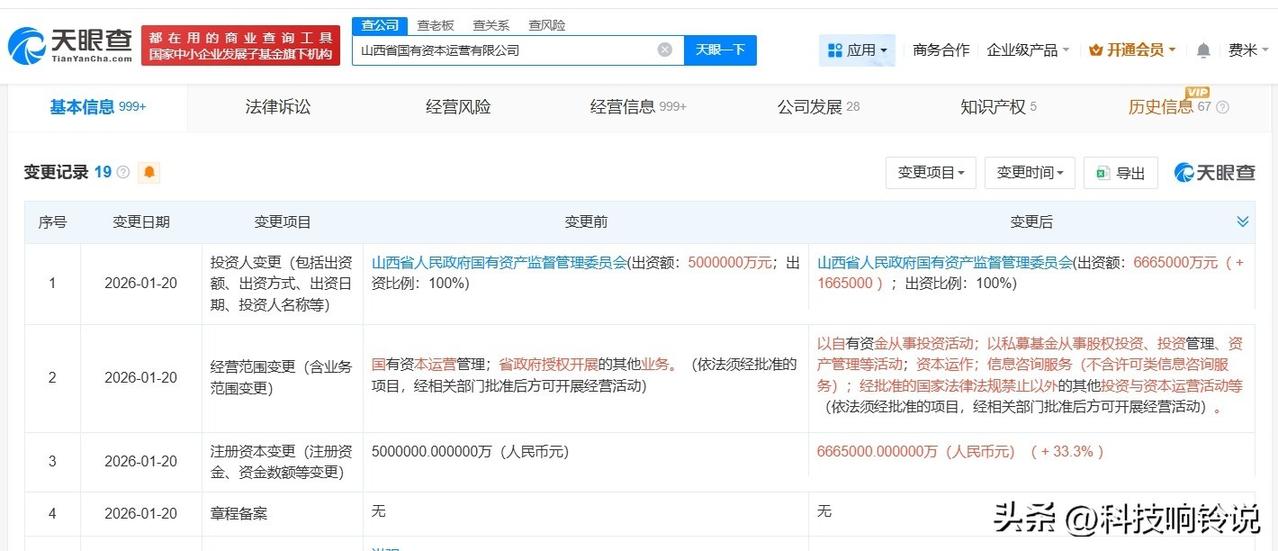Switch to 查老板 search tab

pyautogui.click(x=435, y=25)
